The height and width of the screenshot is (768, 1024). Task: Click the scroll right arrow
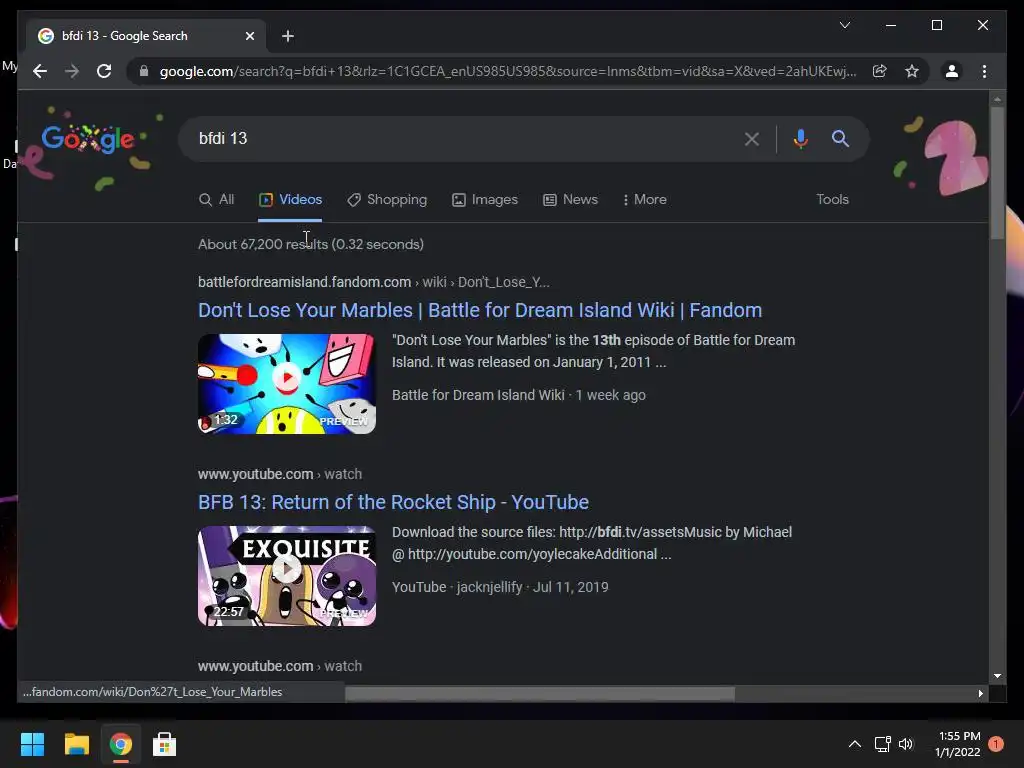pos(980,694)
